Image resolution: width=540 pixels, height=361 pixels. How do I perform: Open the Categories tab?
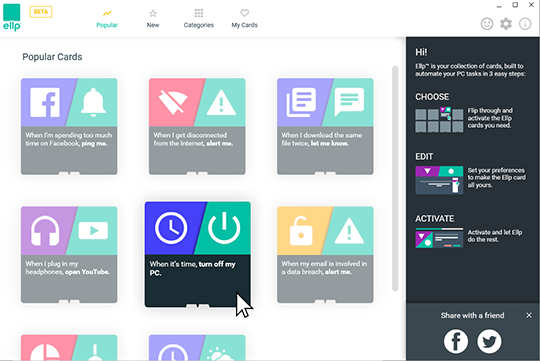pyautogui.click(x=199, y=19)
